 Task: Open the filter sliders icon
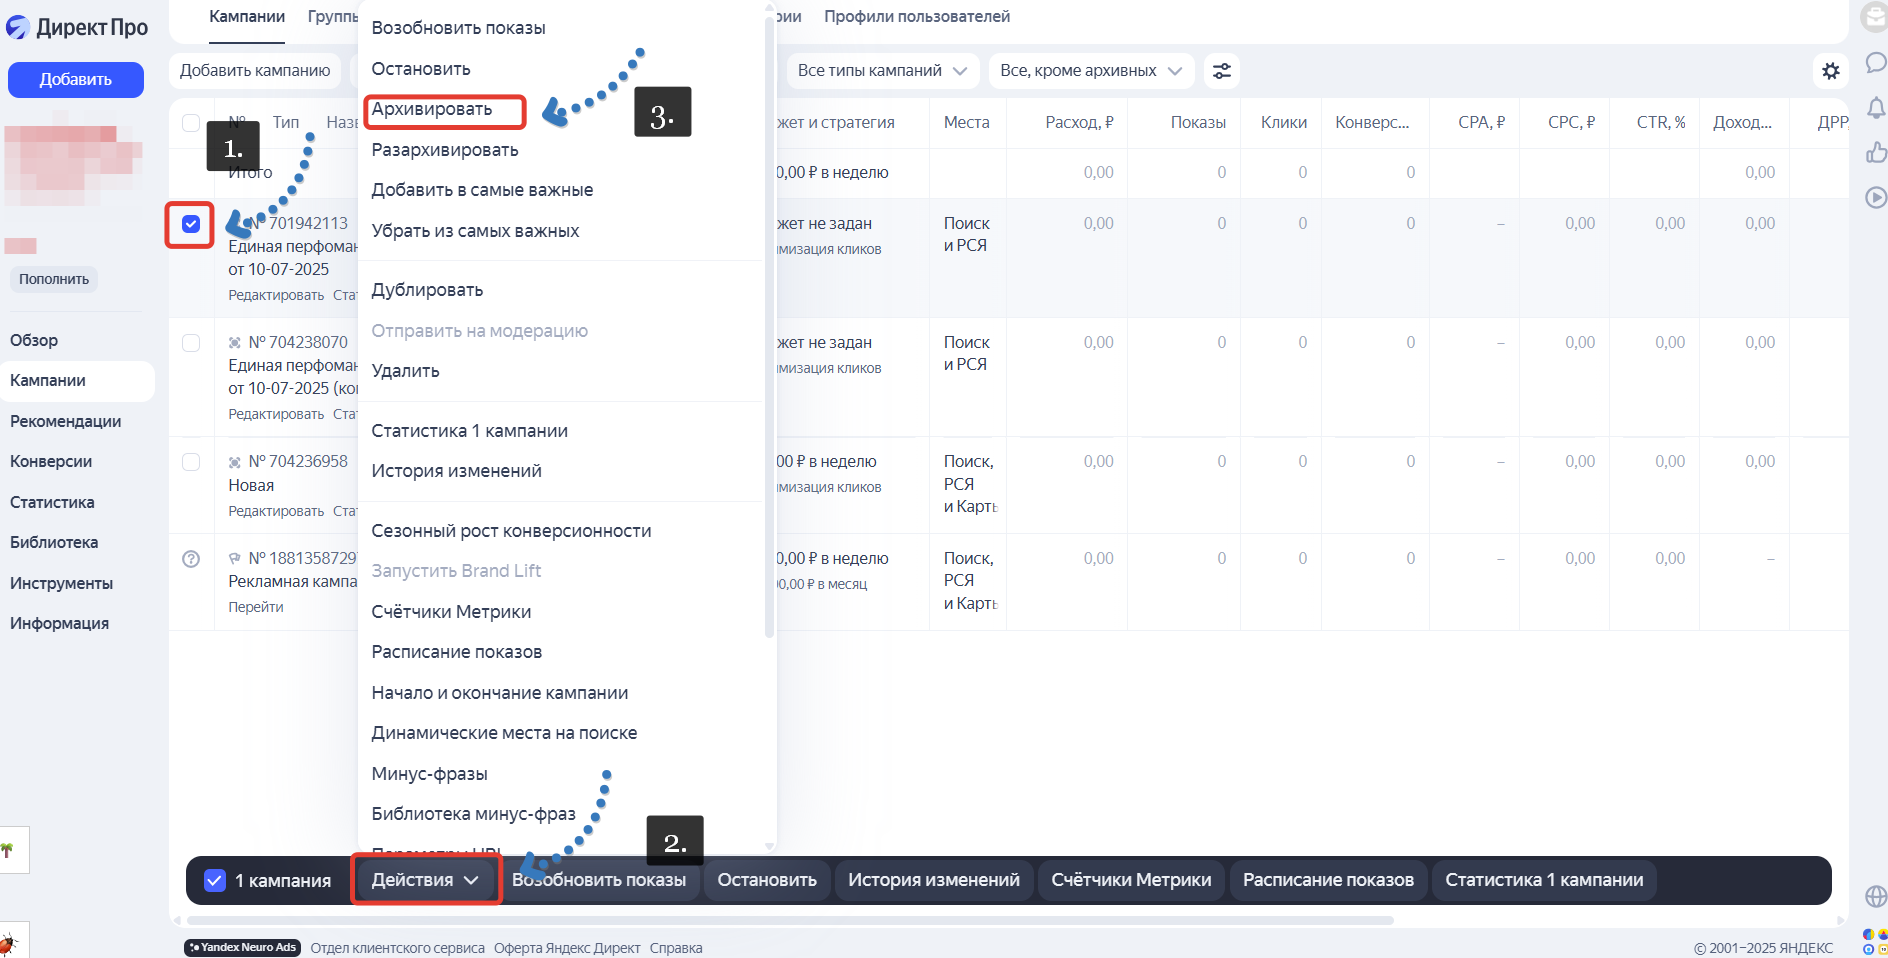[1221, 71]
